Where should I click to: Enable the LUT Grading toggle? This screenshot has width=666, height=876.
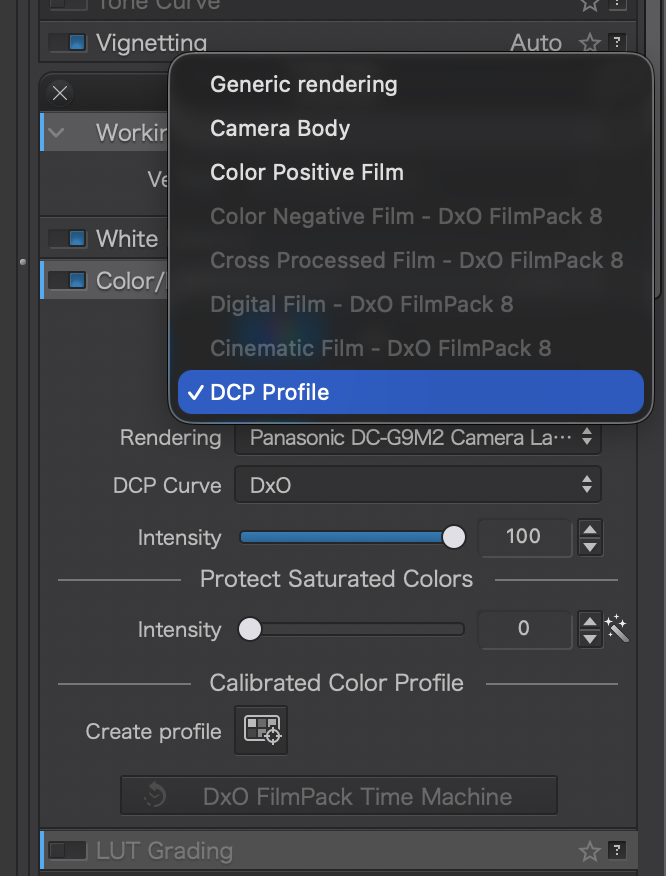click(68, 851)
